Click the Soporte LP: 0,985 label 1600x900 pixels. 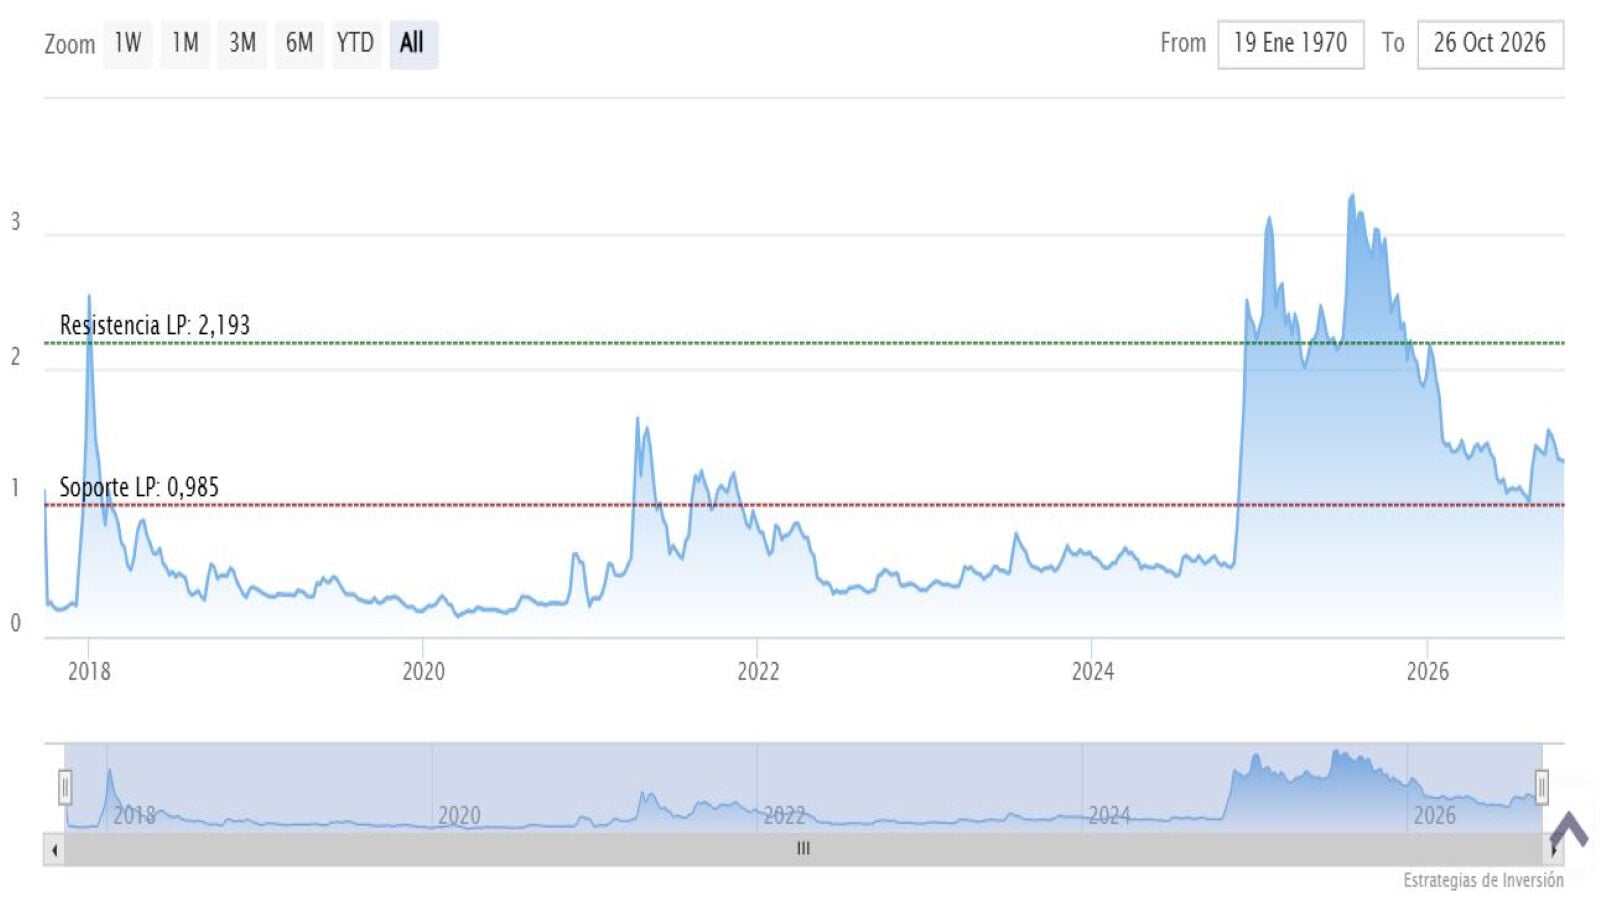139,487
